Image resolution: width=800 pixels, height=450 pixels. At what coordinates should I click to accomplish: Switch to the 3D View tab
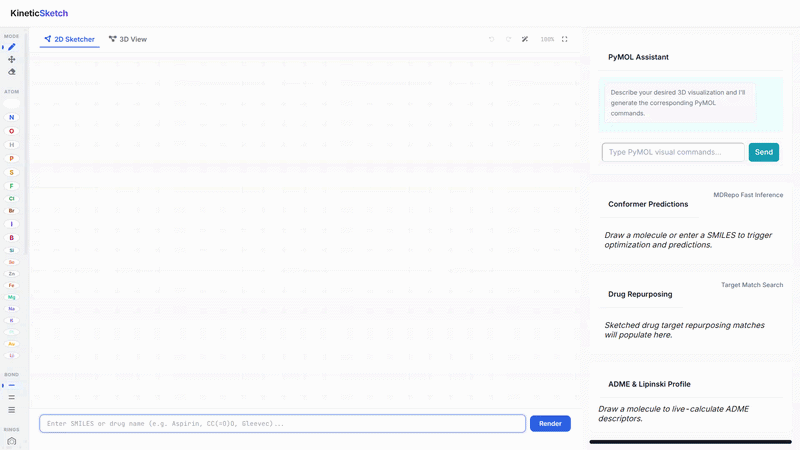(128, 39)
